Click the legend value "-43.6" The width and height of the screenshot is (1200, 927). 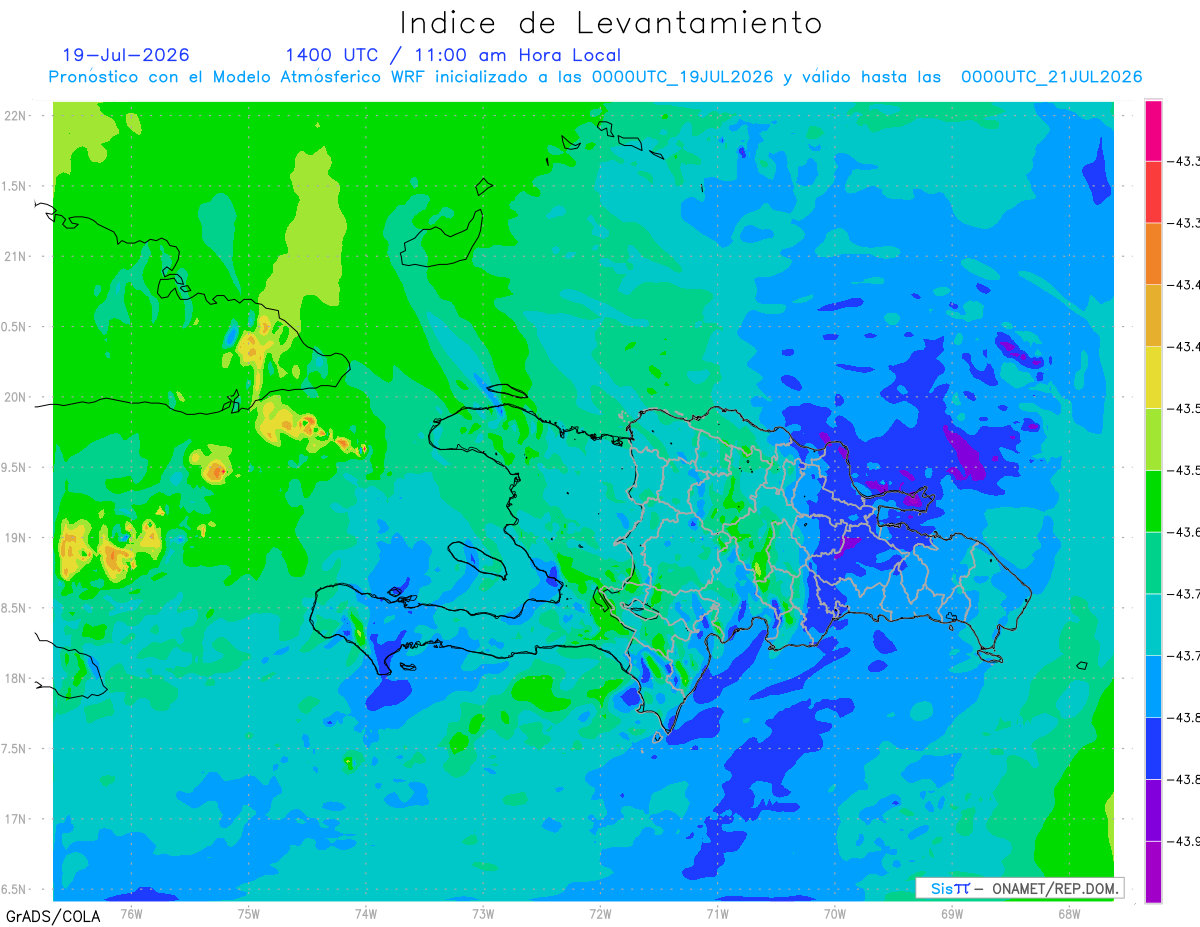(1186, 532)
